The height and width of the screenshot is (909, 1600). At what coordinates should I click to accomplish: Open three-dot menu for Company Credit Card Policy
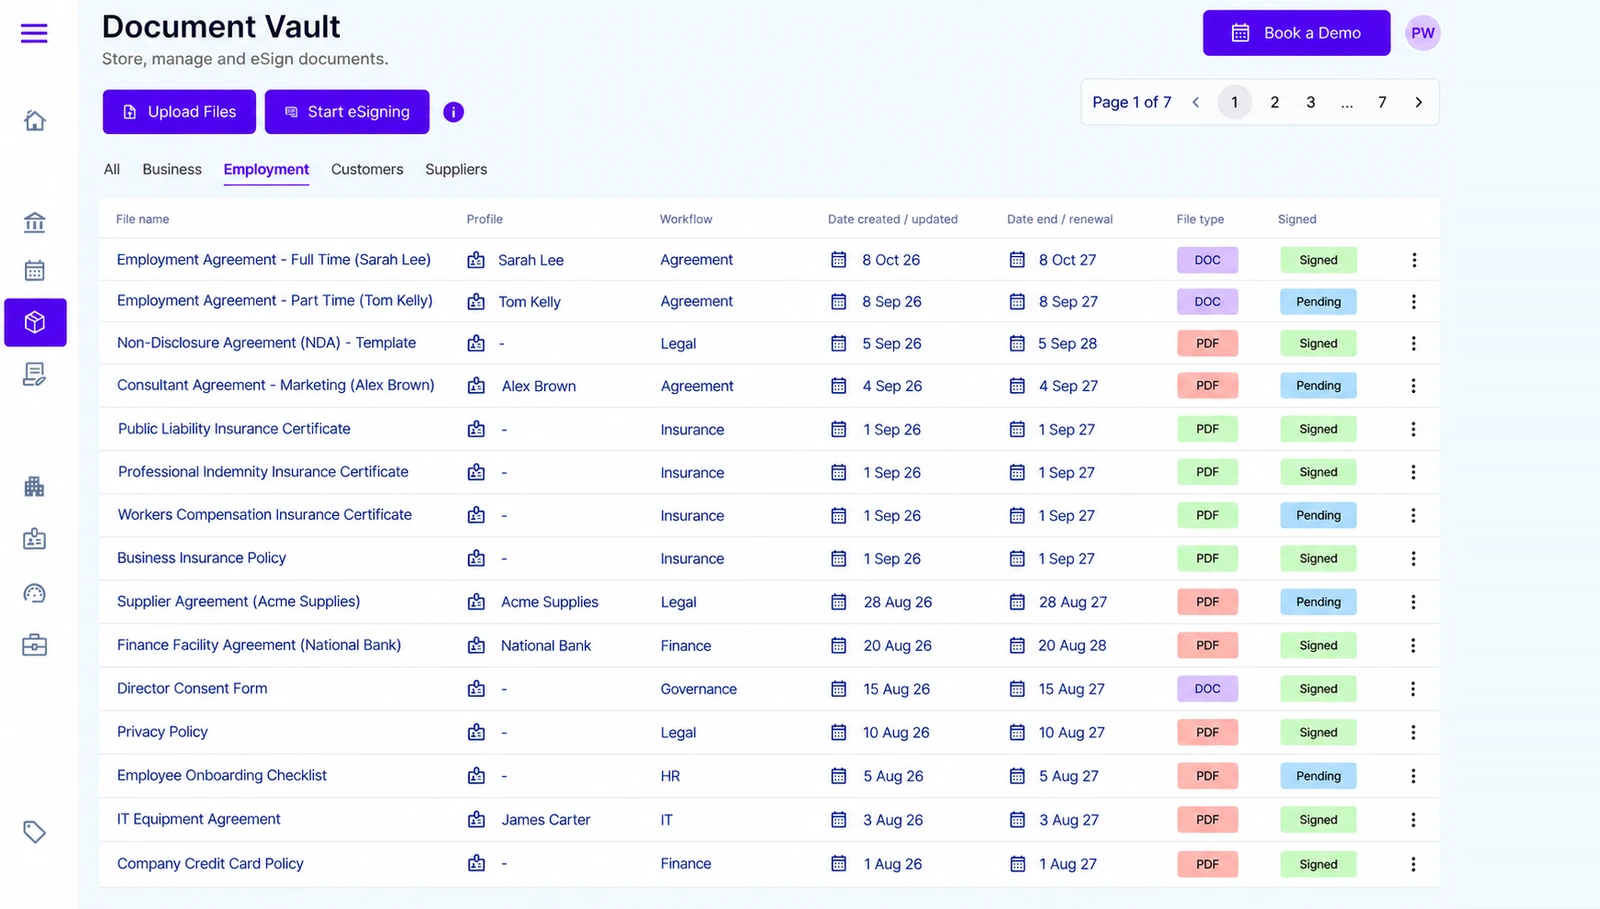click(1414, 864)
